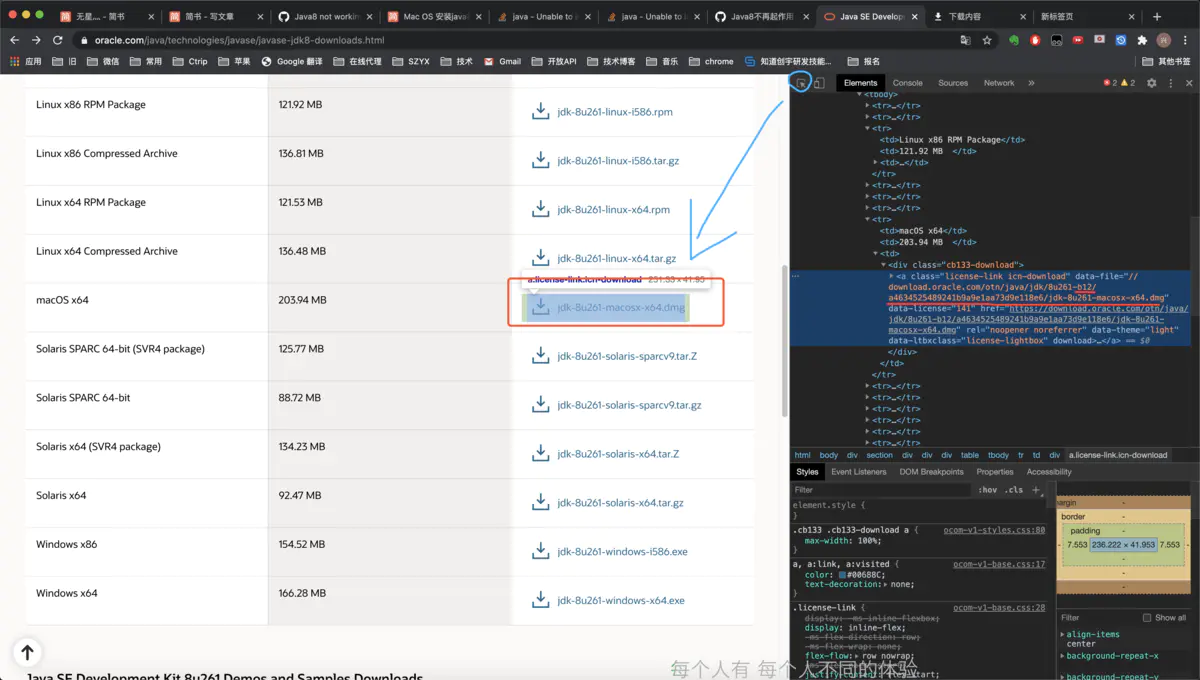
Task: Collapse the tbody node in the DOM tree
Action: [861, 94]
